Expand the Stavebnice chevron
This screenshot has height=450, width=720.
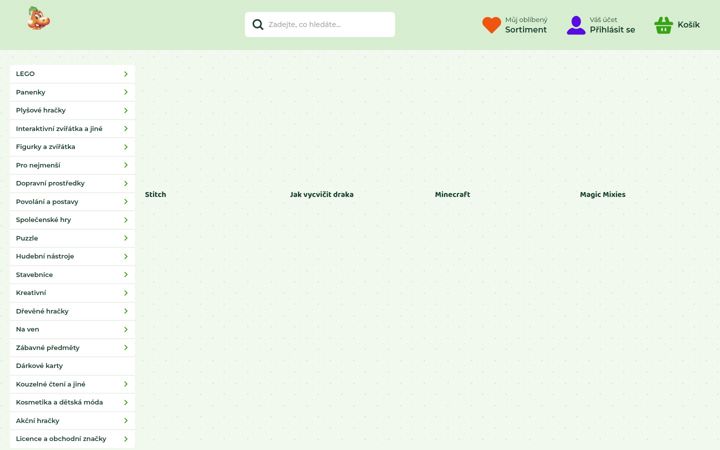click(x=125, y=275)
